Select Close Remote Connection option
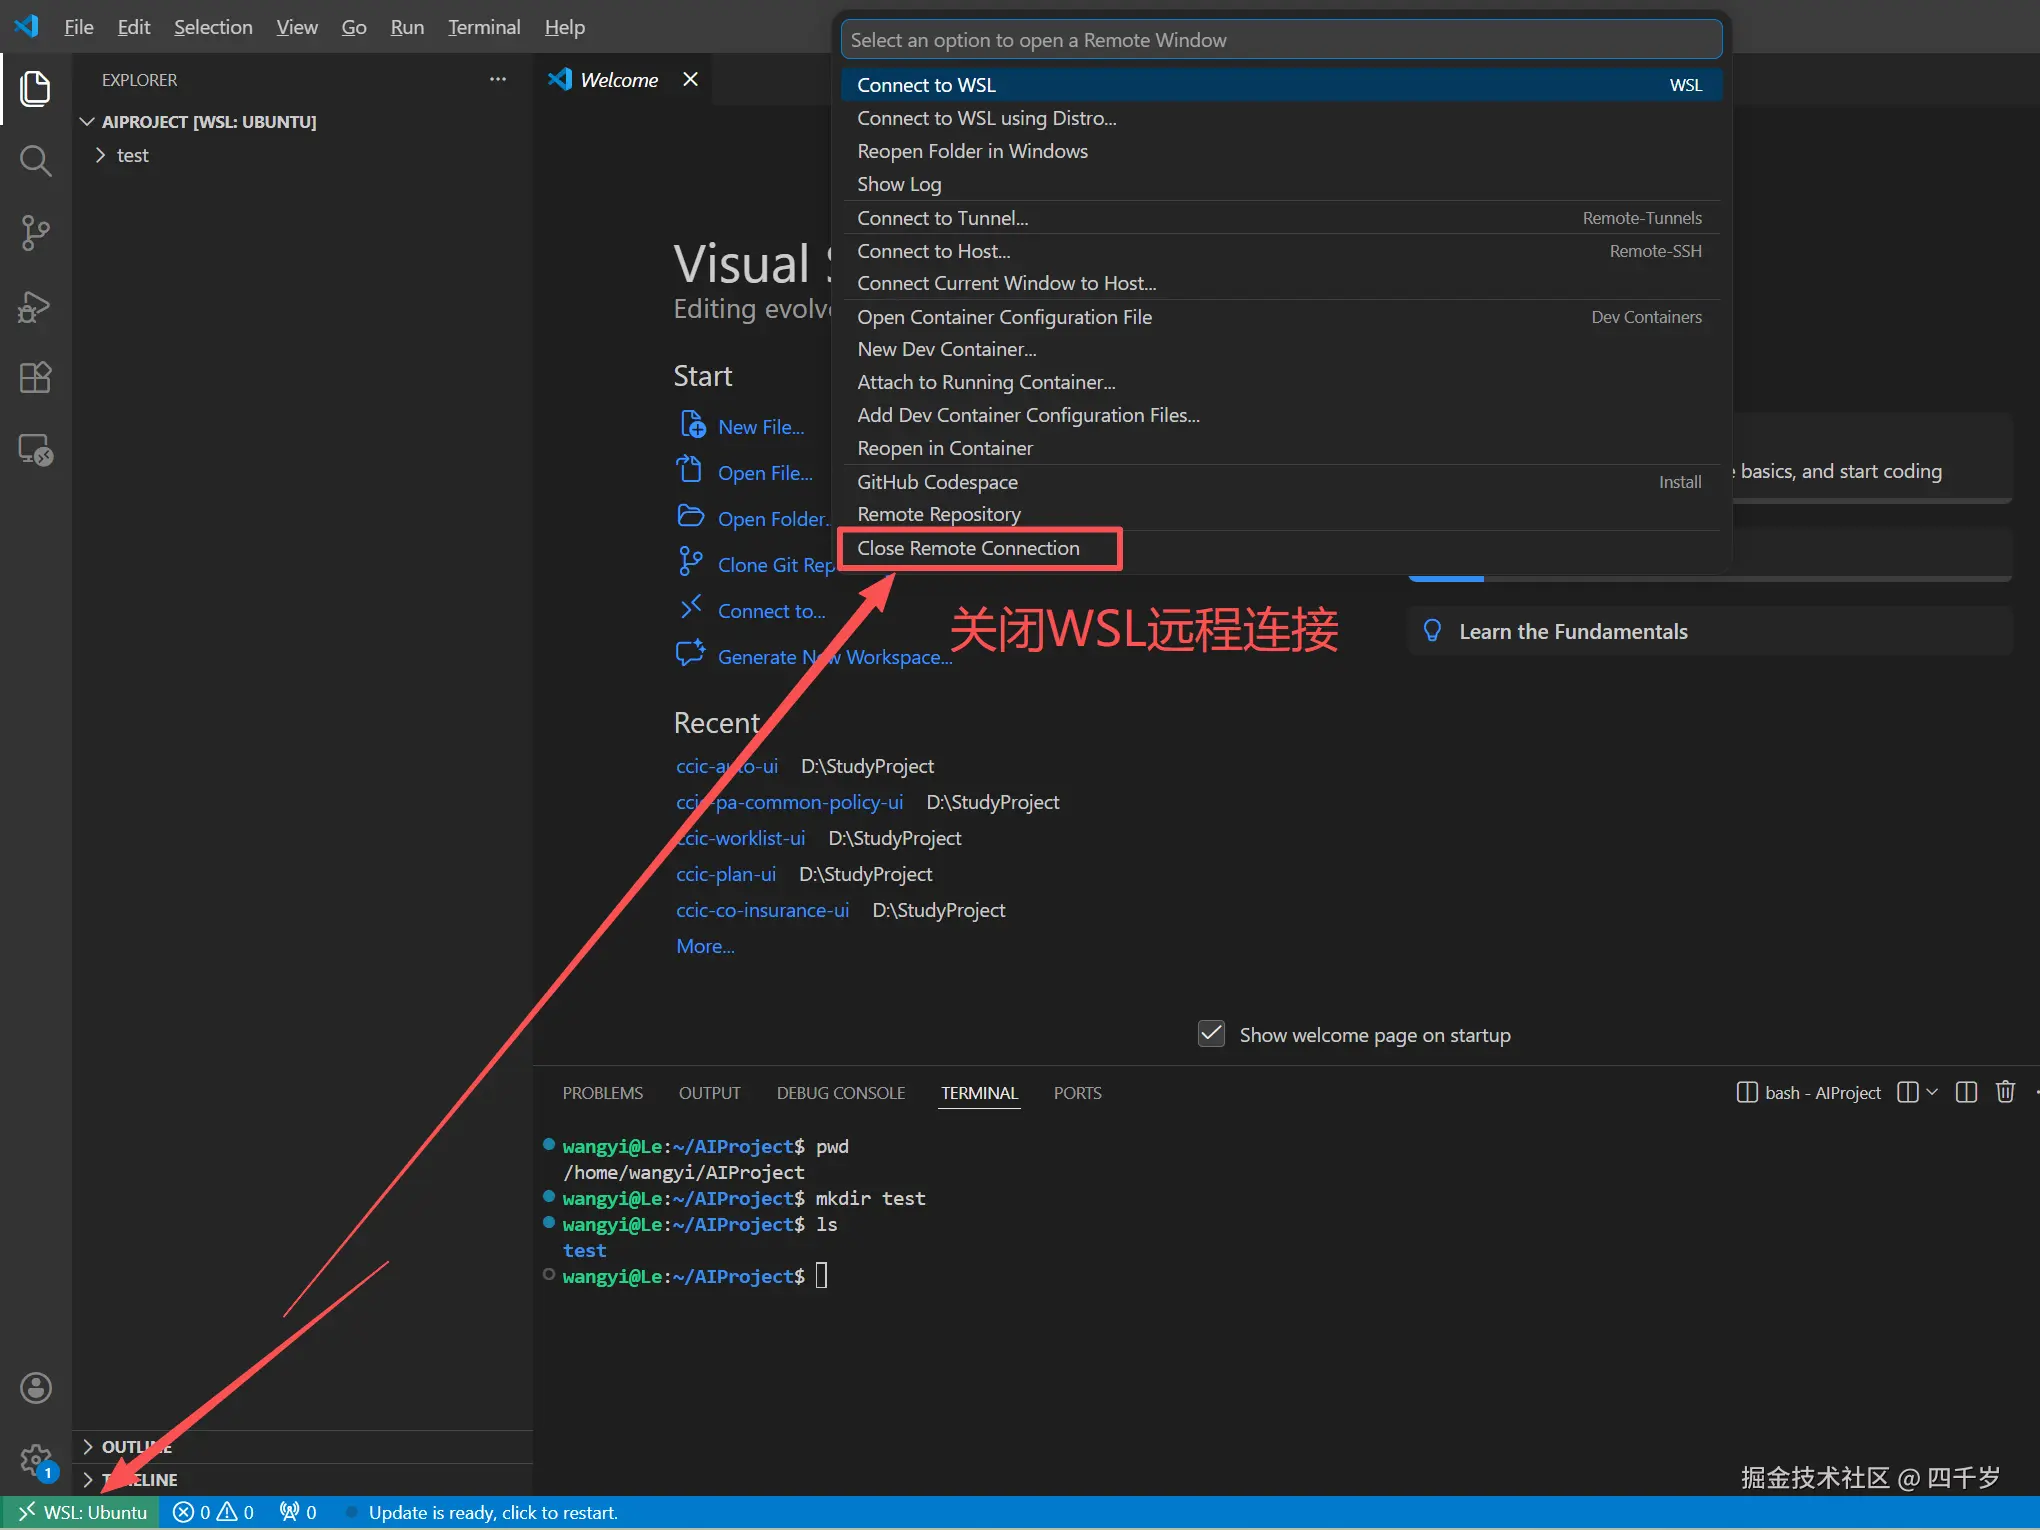Screen dimensions: 2040x1530 [968, 548]
